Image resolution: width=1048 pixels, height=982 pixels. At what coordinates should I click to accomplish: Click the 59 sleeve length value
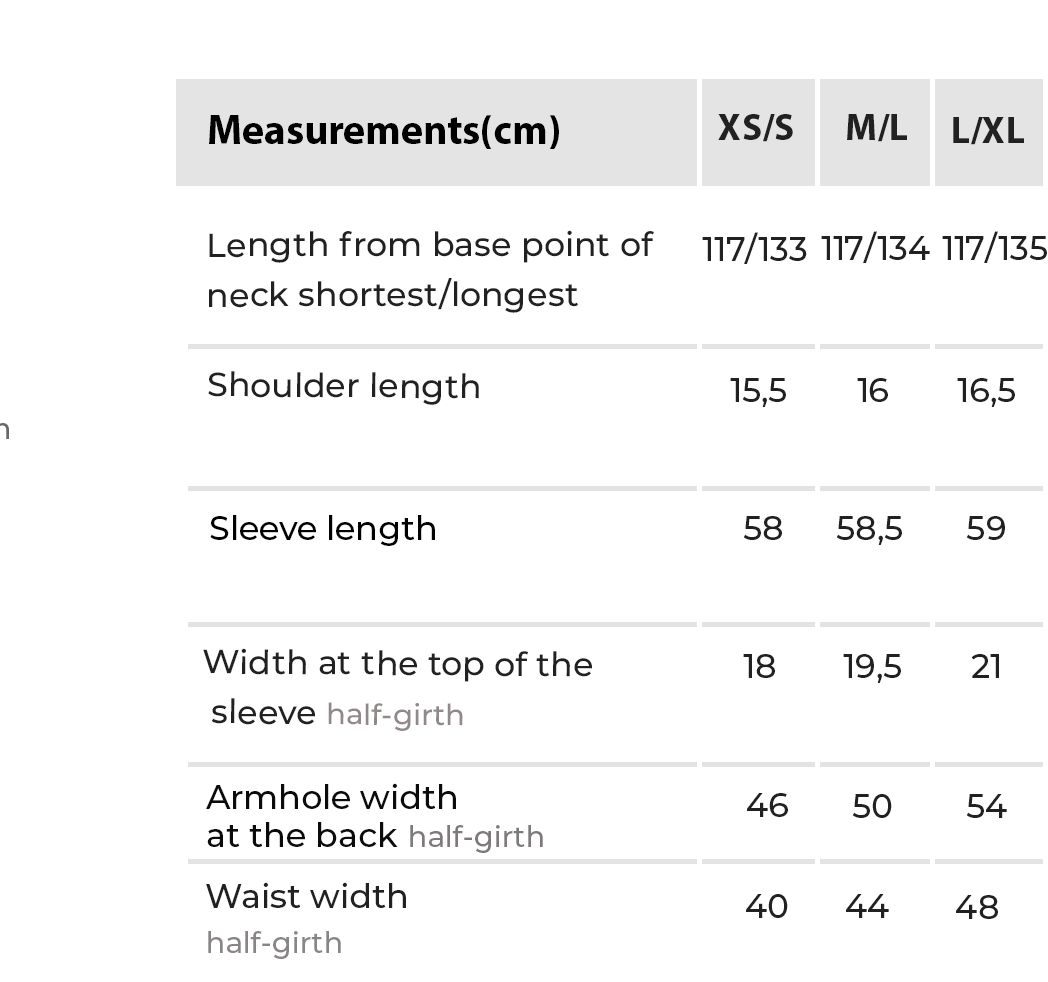986,529
